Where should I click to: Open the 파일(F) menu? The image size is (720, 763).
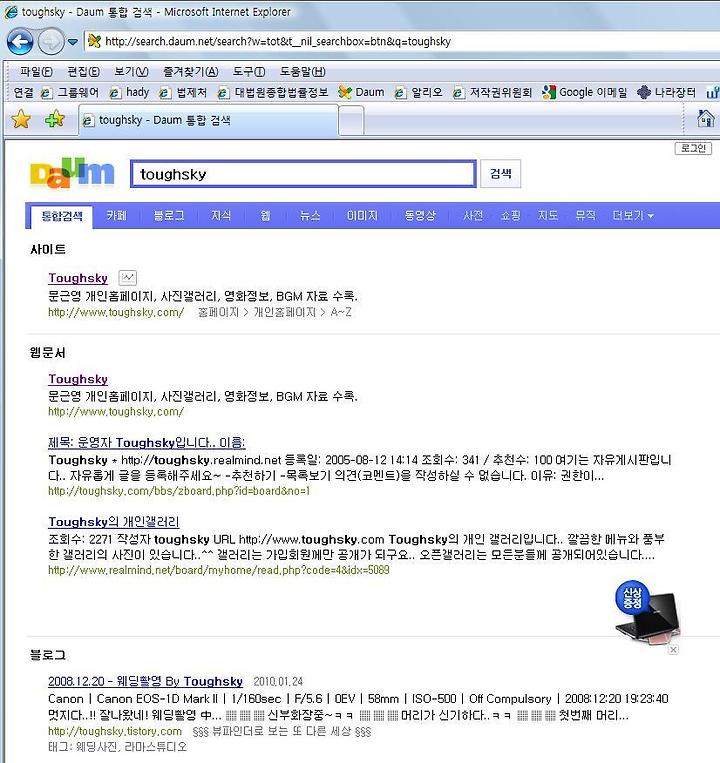36,72
